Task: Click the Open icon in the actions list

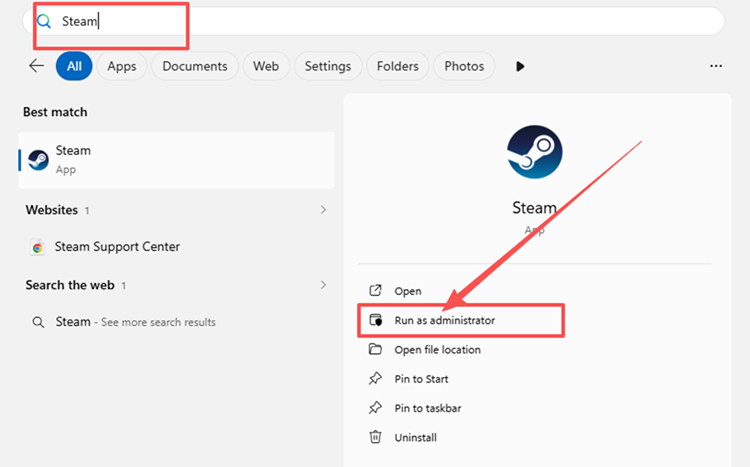Action: point(375,290)
